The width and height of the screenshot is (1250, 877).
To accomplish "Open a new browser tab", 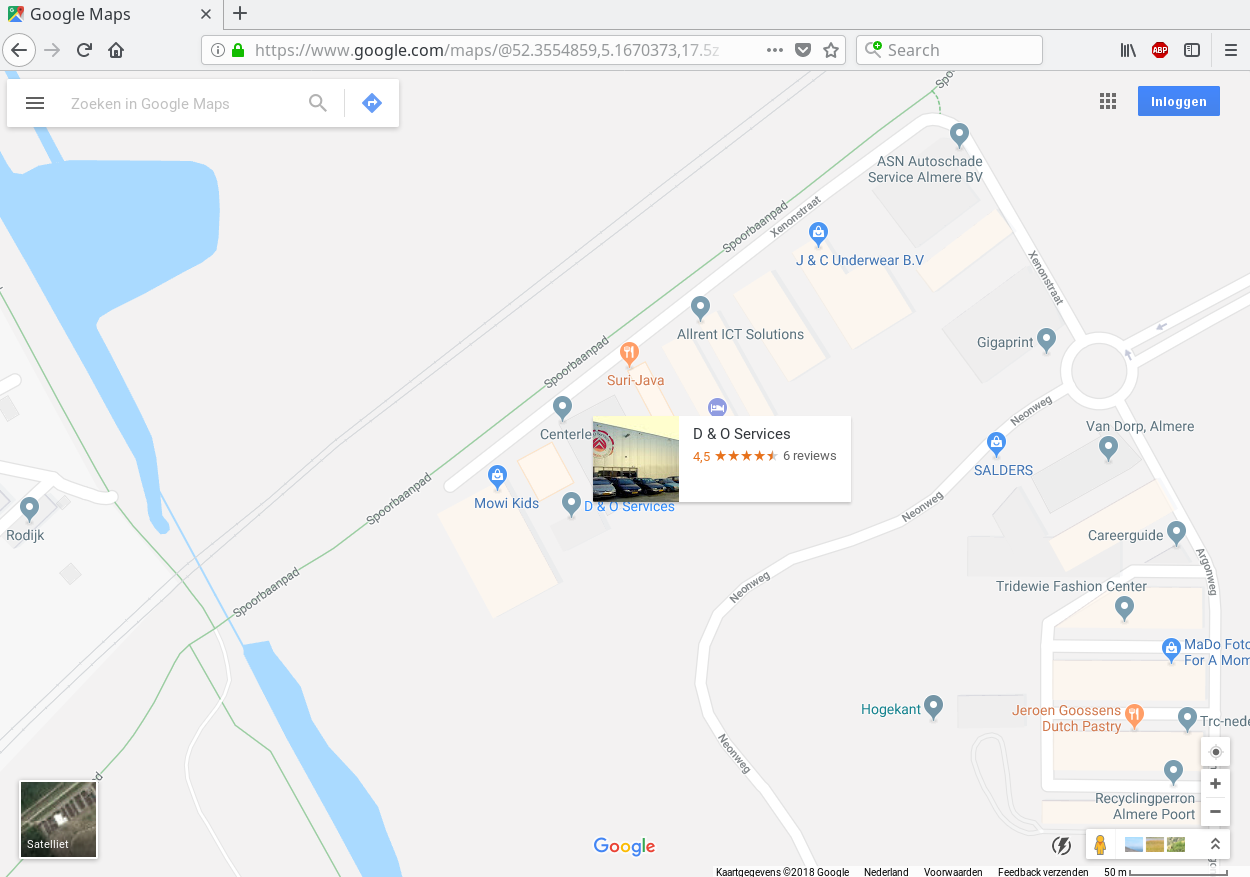I will 239,14.
